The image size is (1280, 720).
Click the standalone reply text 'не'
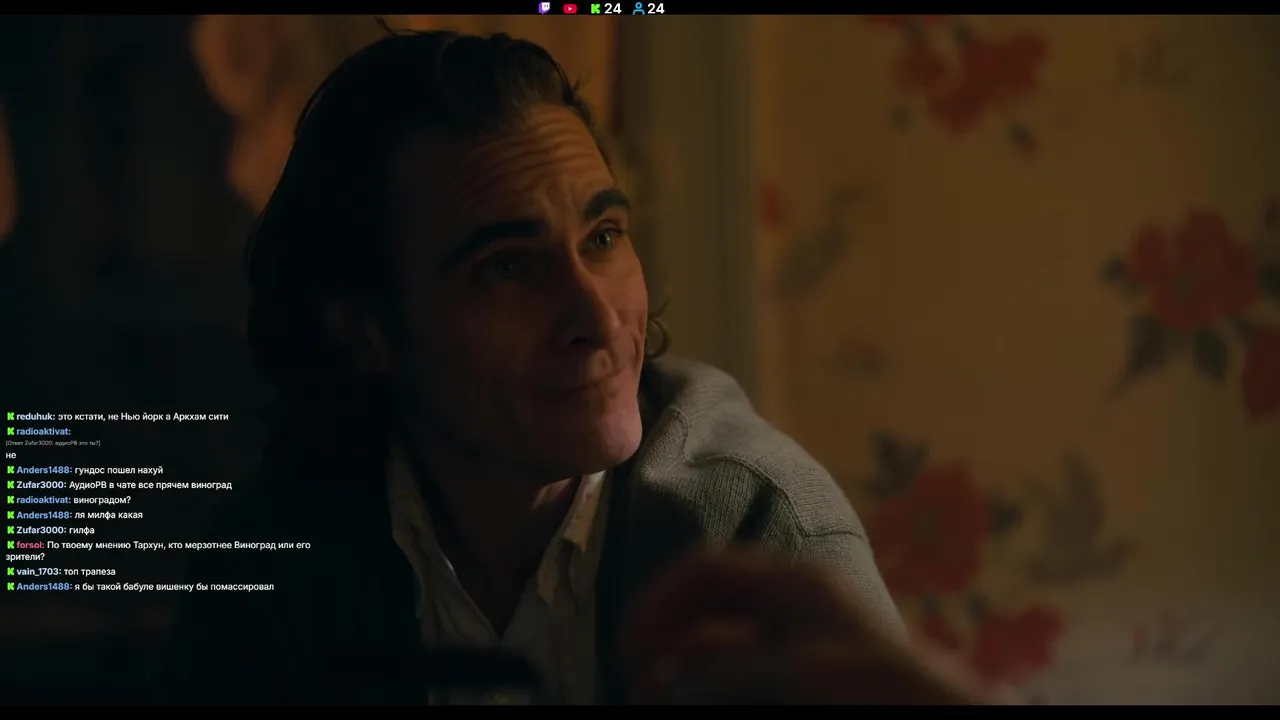[x=11, y=455]
